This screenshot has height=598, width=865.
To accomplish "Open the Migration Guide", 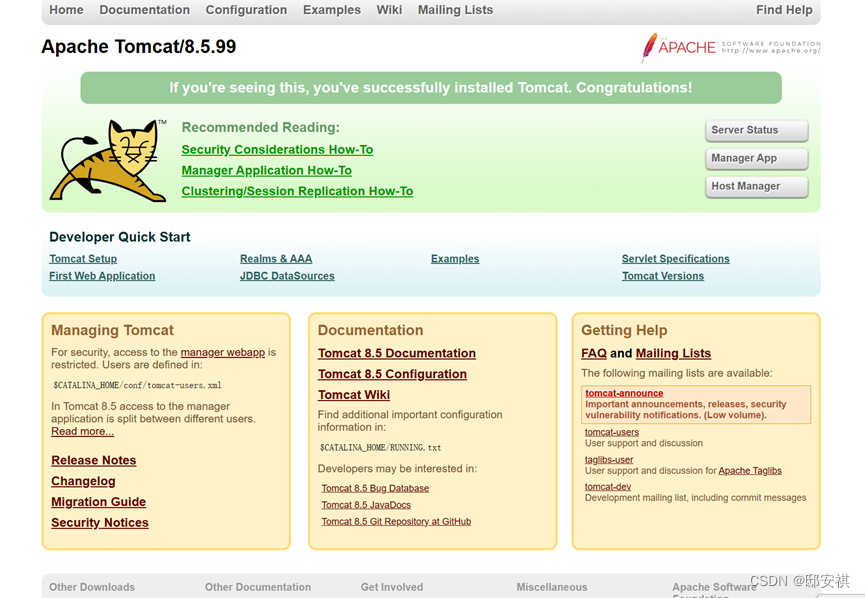I will pos(98,501).
